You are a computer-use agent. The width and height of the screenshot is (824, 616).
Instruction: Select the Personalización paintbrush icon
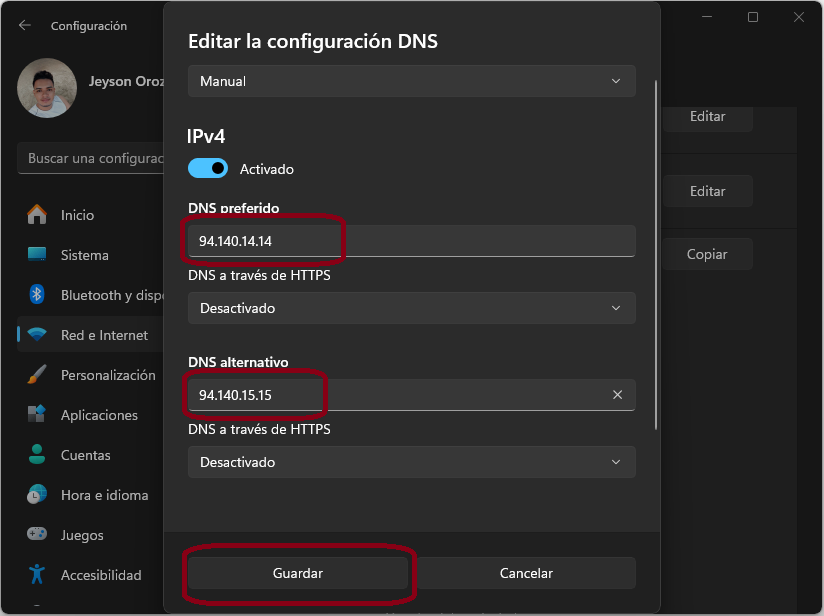(x=37, y=375)
